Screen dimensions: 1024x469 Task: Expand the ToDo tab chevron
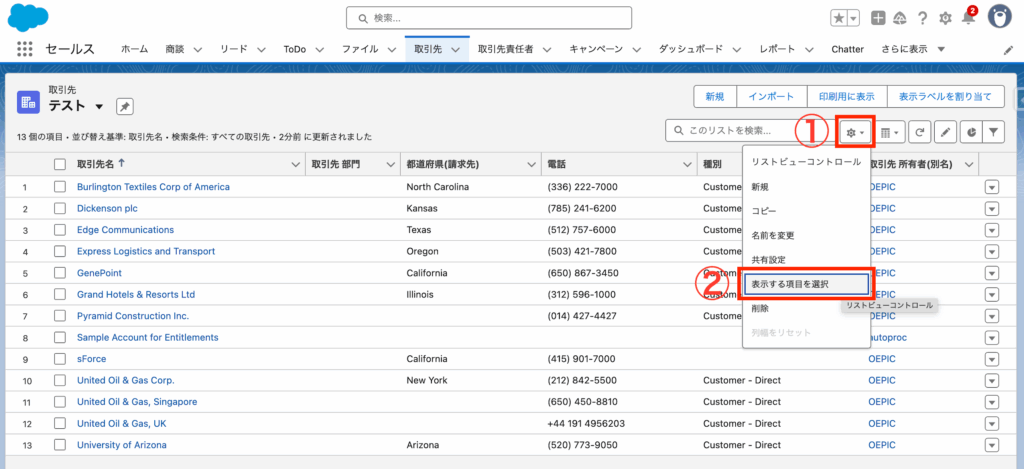tap(320, 50)
